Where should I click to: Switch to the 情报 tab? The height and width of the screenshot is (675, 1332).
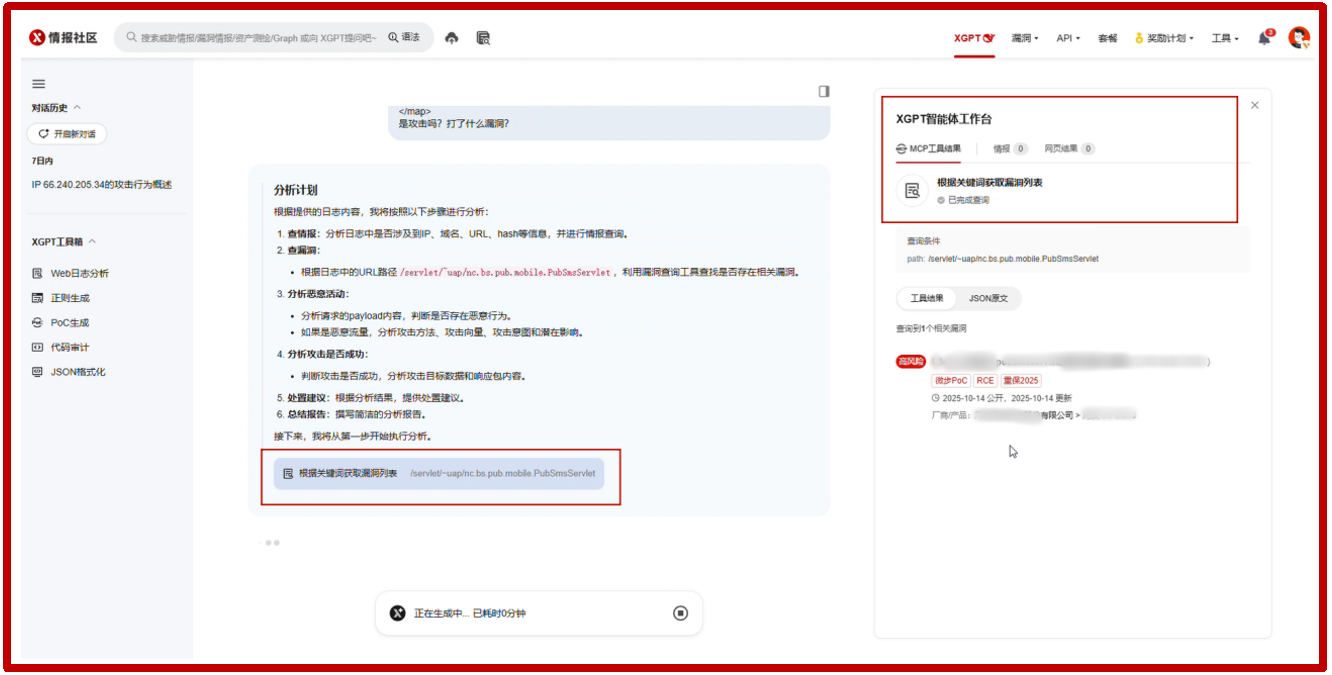click(1008, 149)
